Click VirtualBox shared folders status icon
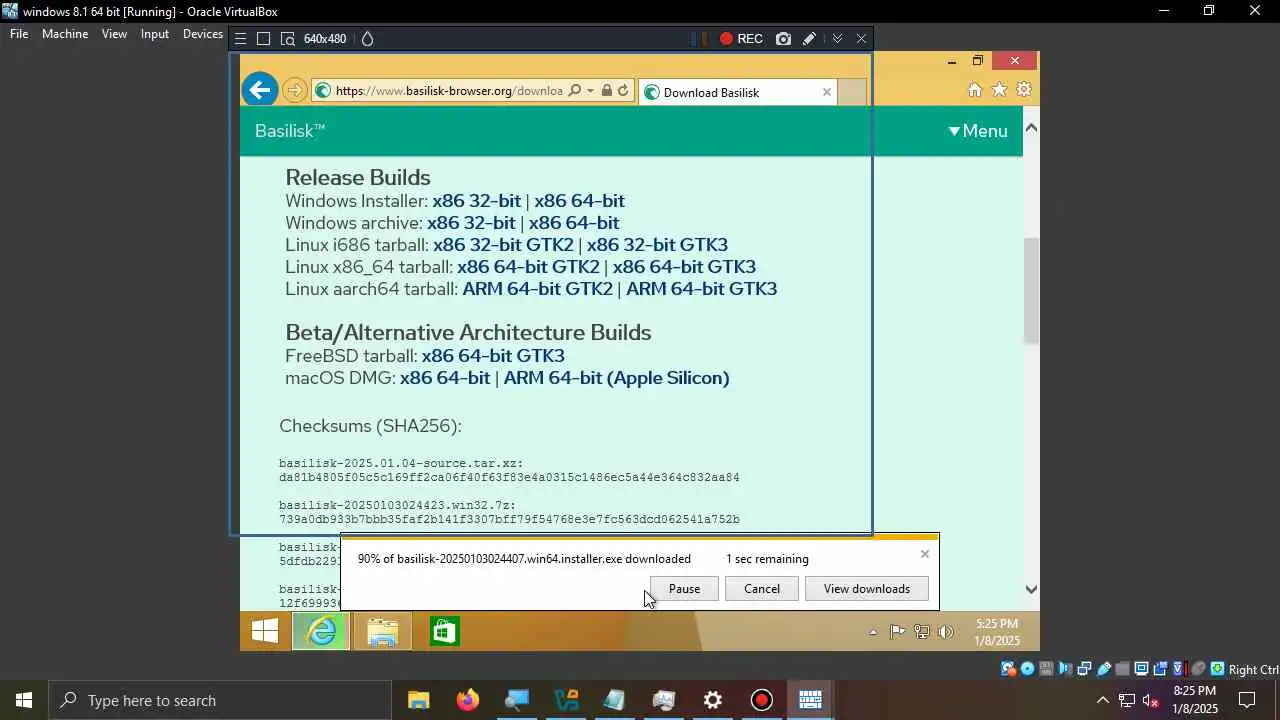1280x720 pixels. point(1122,669)
